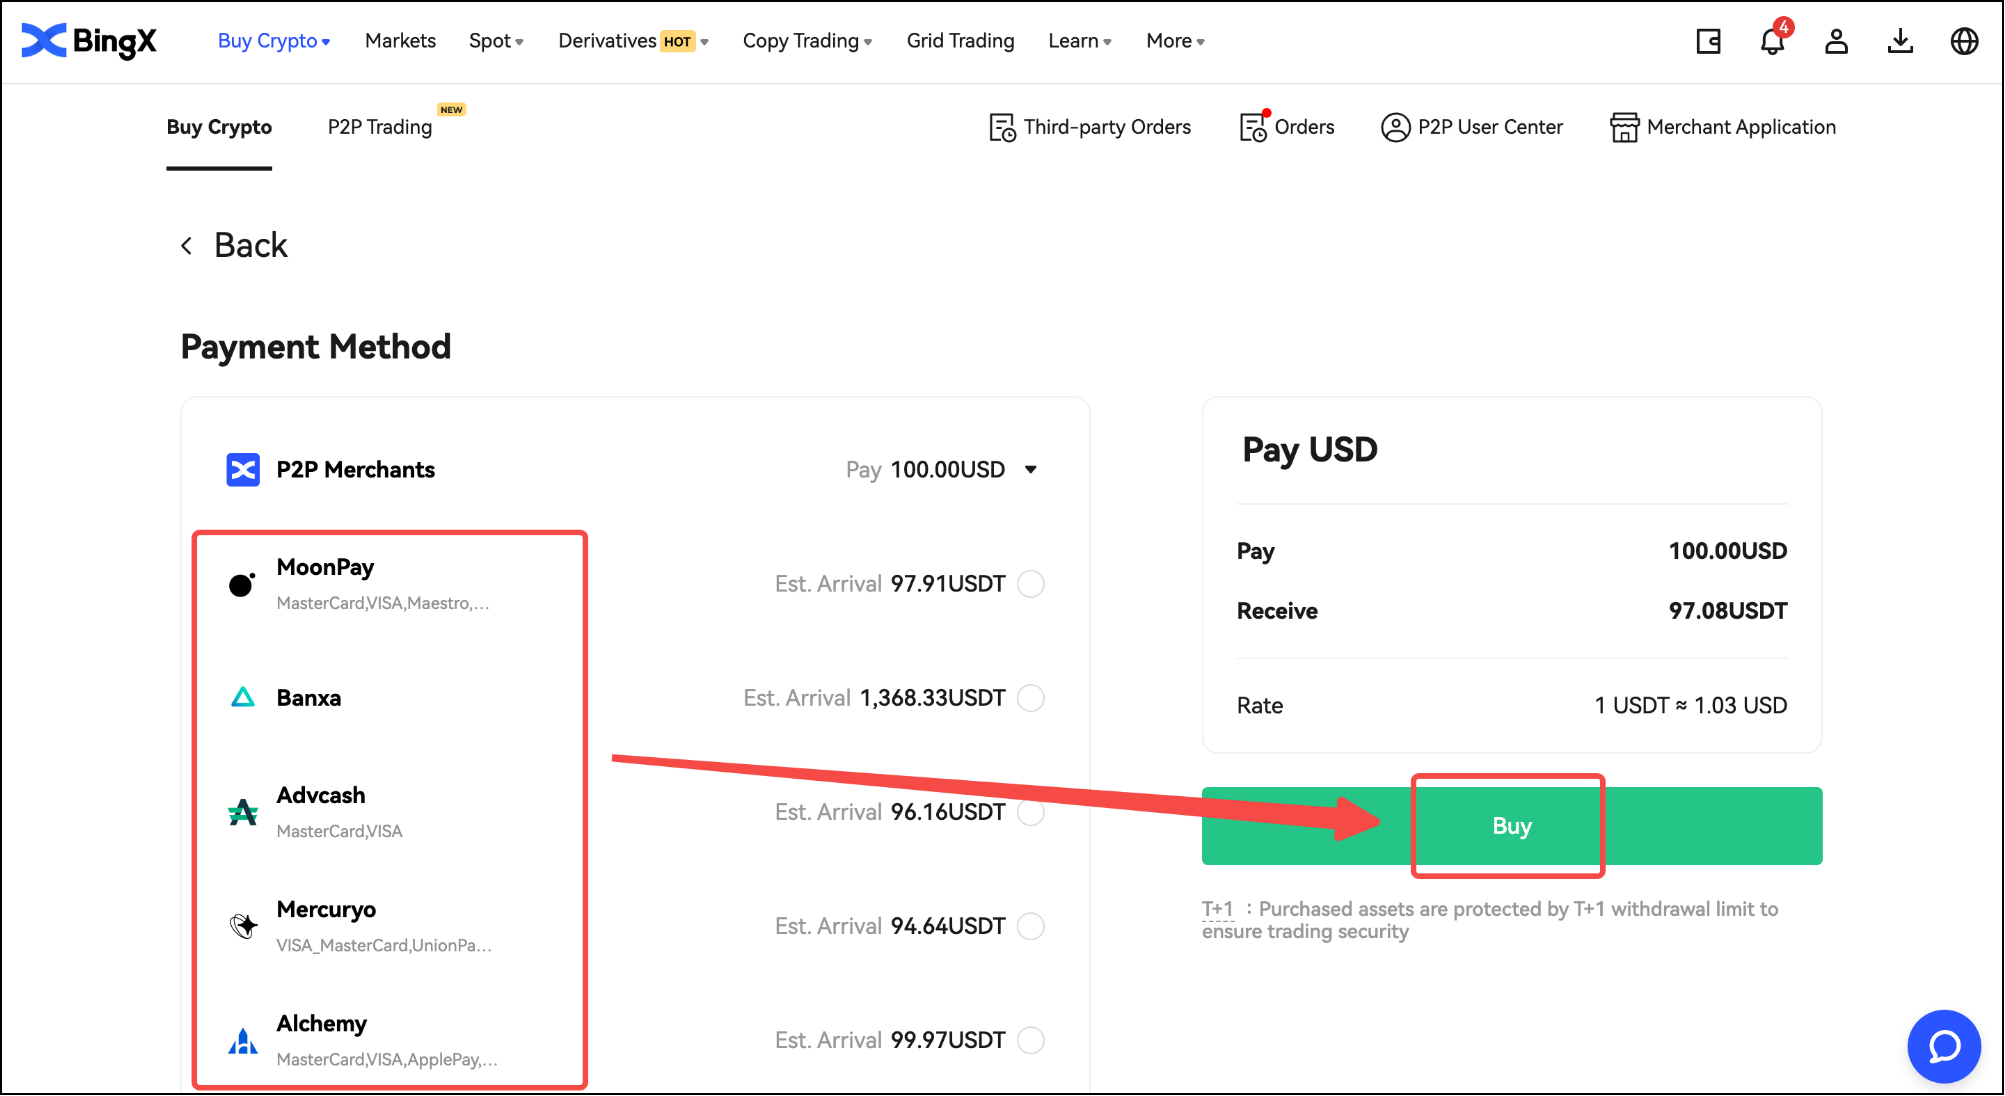
Task: Open the wallet icon in header
Action: pyautogui.click(x=1709, y=41)
